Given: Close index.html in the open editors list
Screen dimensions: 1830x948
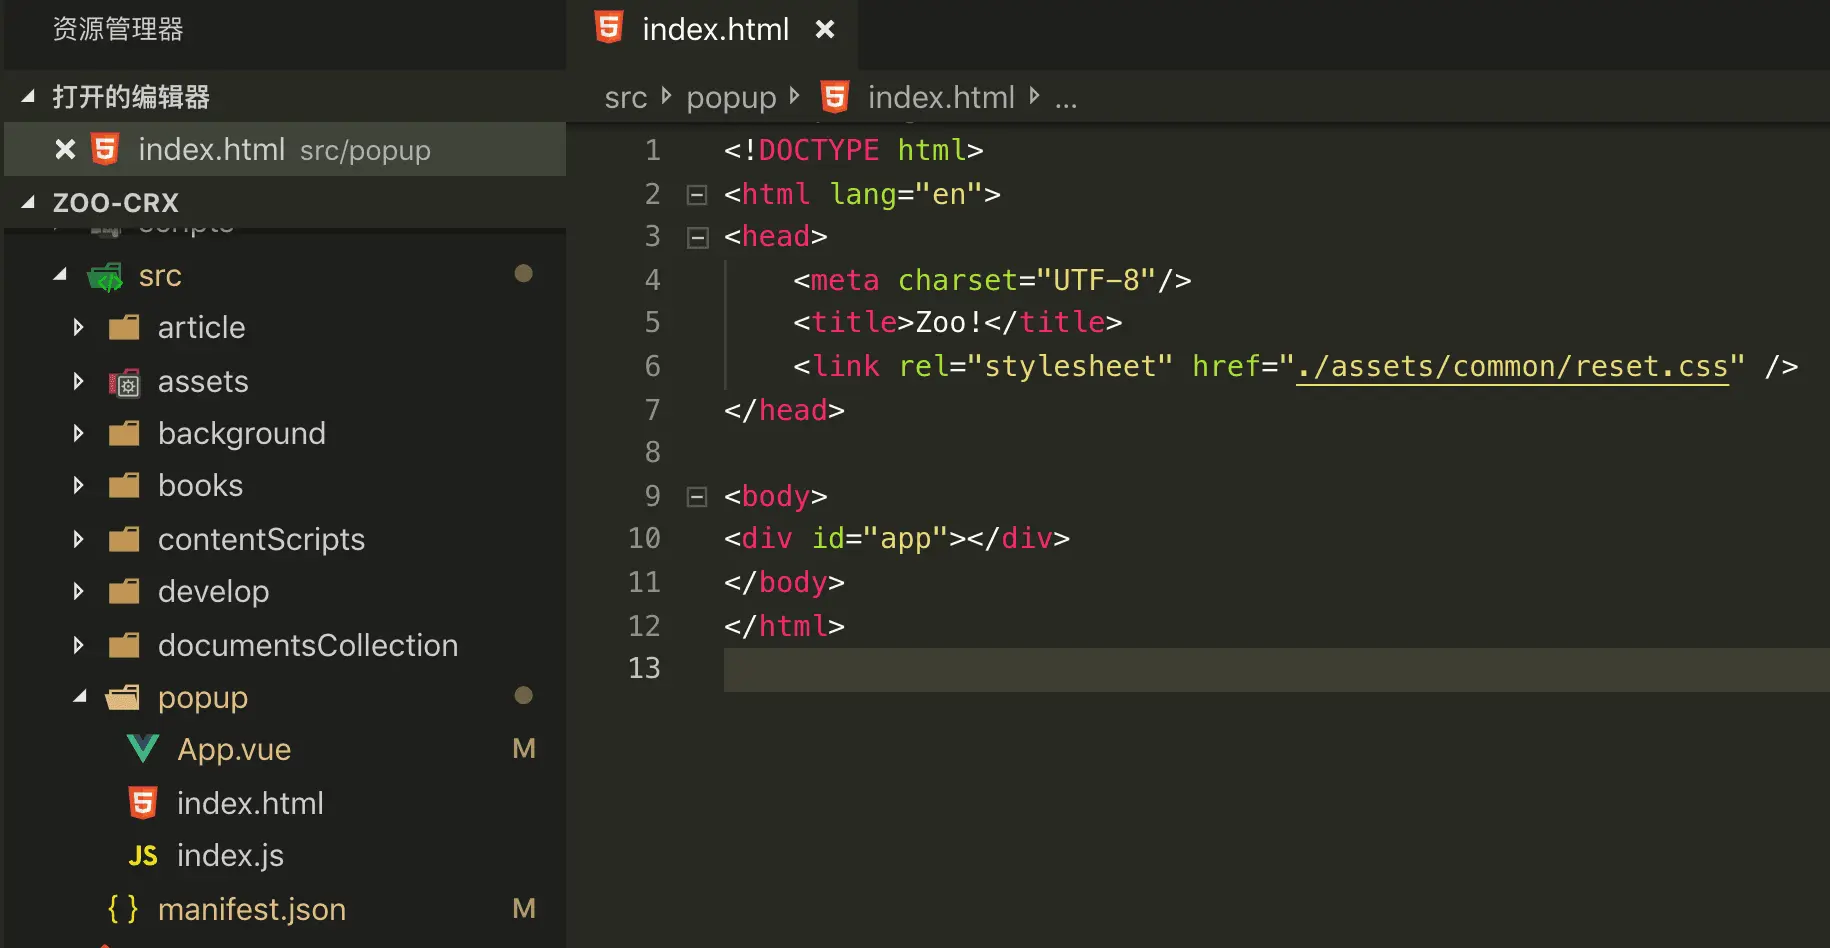Looking at the screenshot, I should [x=65, y=150].
